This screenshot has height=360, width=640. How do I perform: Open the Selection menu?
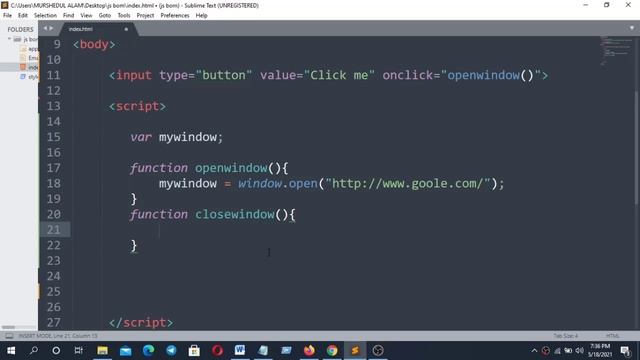[x=45, y=16]
